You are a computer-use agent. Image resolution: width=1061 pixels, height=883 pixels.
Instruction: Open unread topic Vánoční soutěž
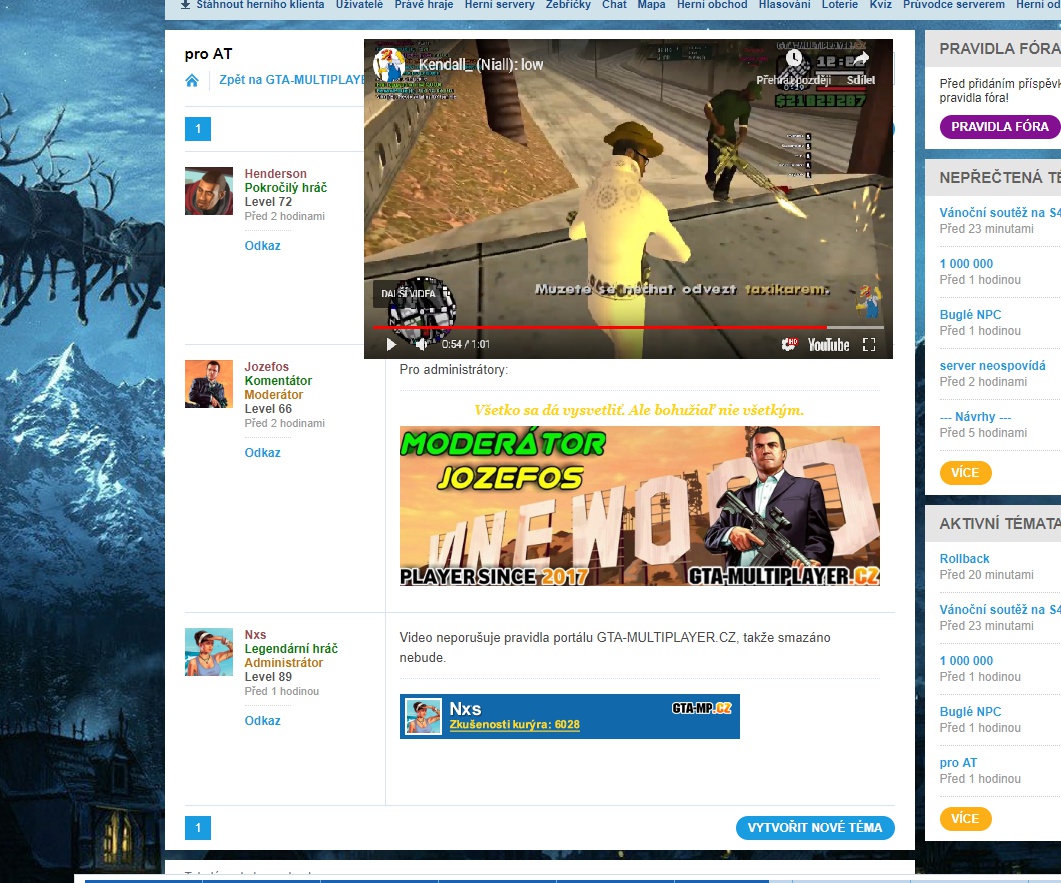coord(1000,212)
